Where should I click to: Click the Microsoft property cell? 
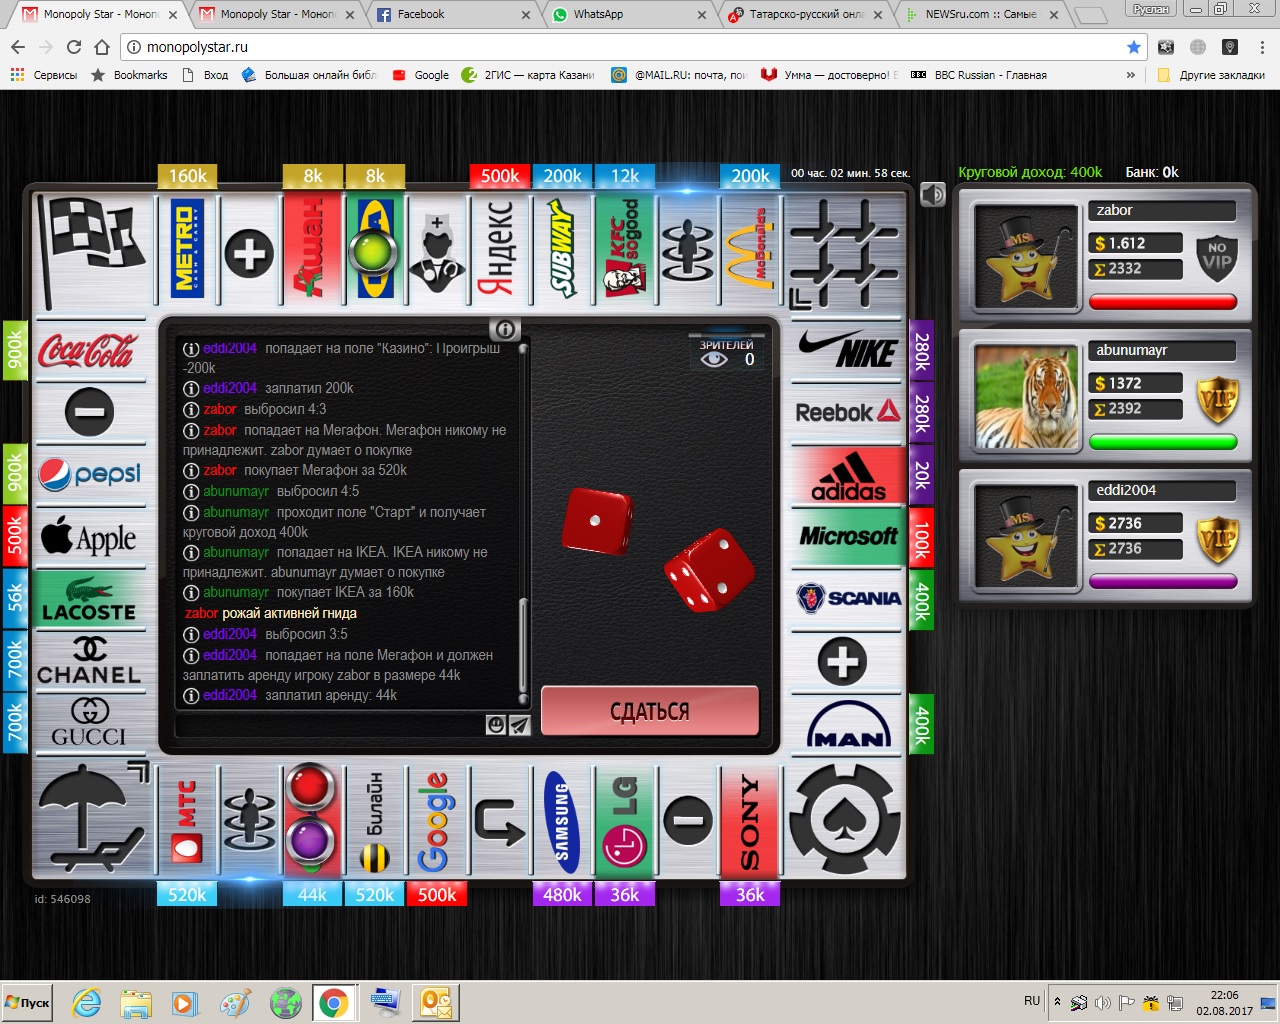tap(848, 537)
